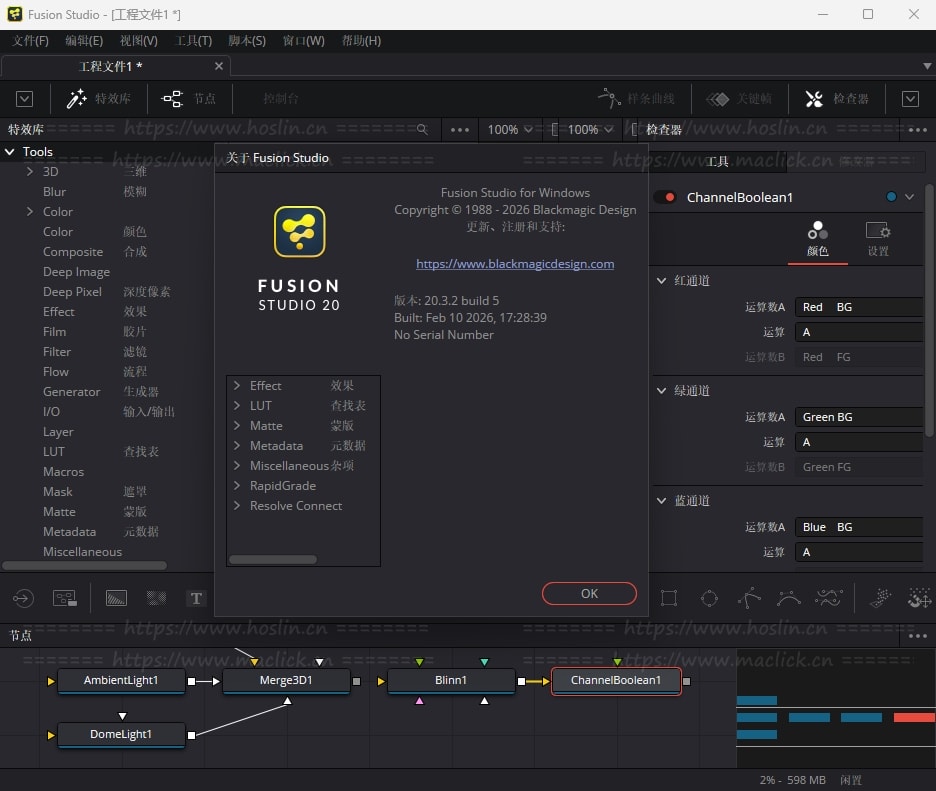Viewport: 936px width, 791px height.
Task: Toggle the 控制台 console panel
Action: 281,99
